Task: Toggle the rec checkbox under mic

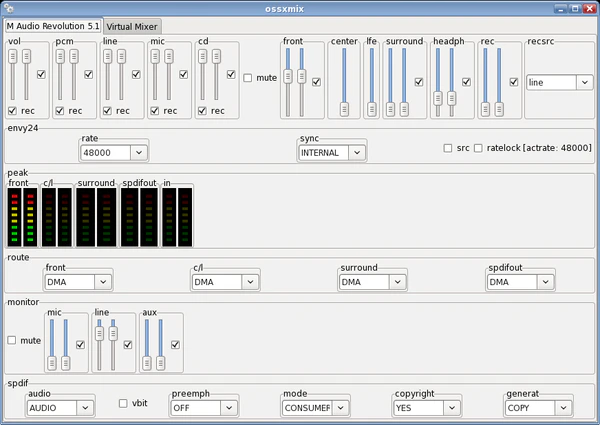Action: tap(155, 110)
